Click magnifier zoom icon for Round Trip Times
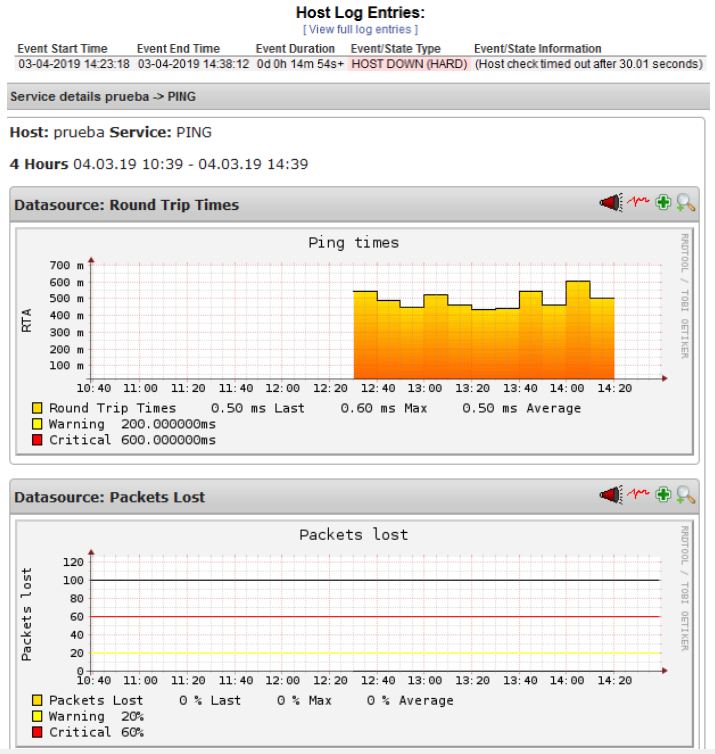Viewport: 715px width, 754px height. (x=685, y=204)
